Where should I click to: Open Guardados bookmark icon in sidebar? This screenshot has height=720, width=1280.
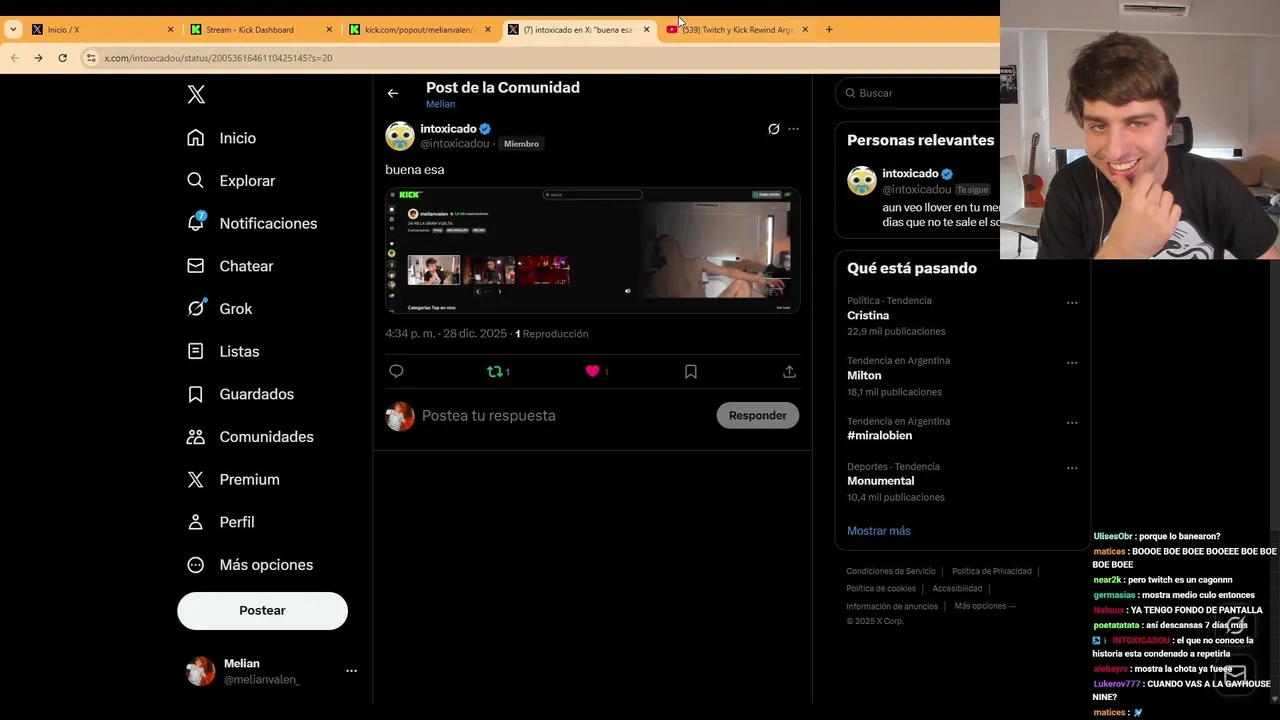point(196,394)
